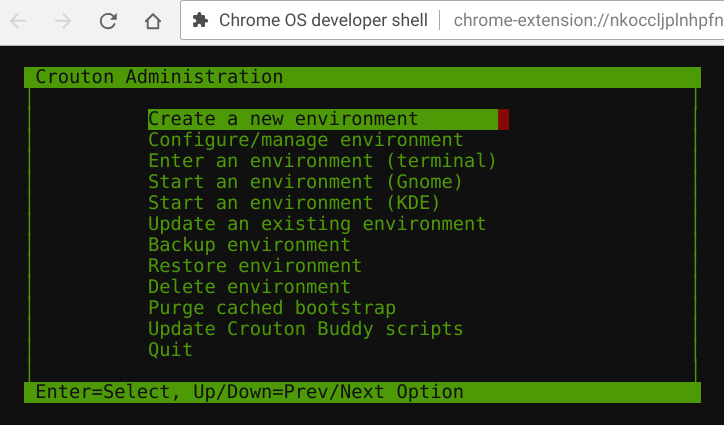Choose 'Start an environment (KDE)'
Viewport: 724px width, 425px height.
[294, 203]
